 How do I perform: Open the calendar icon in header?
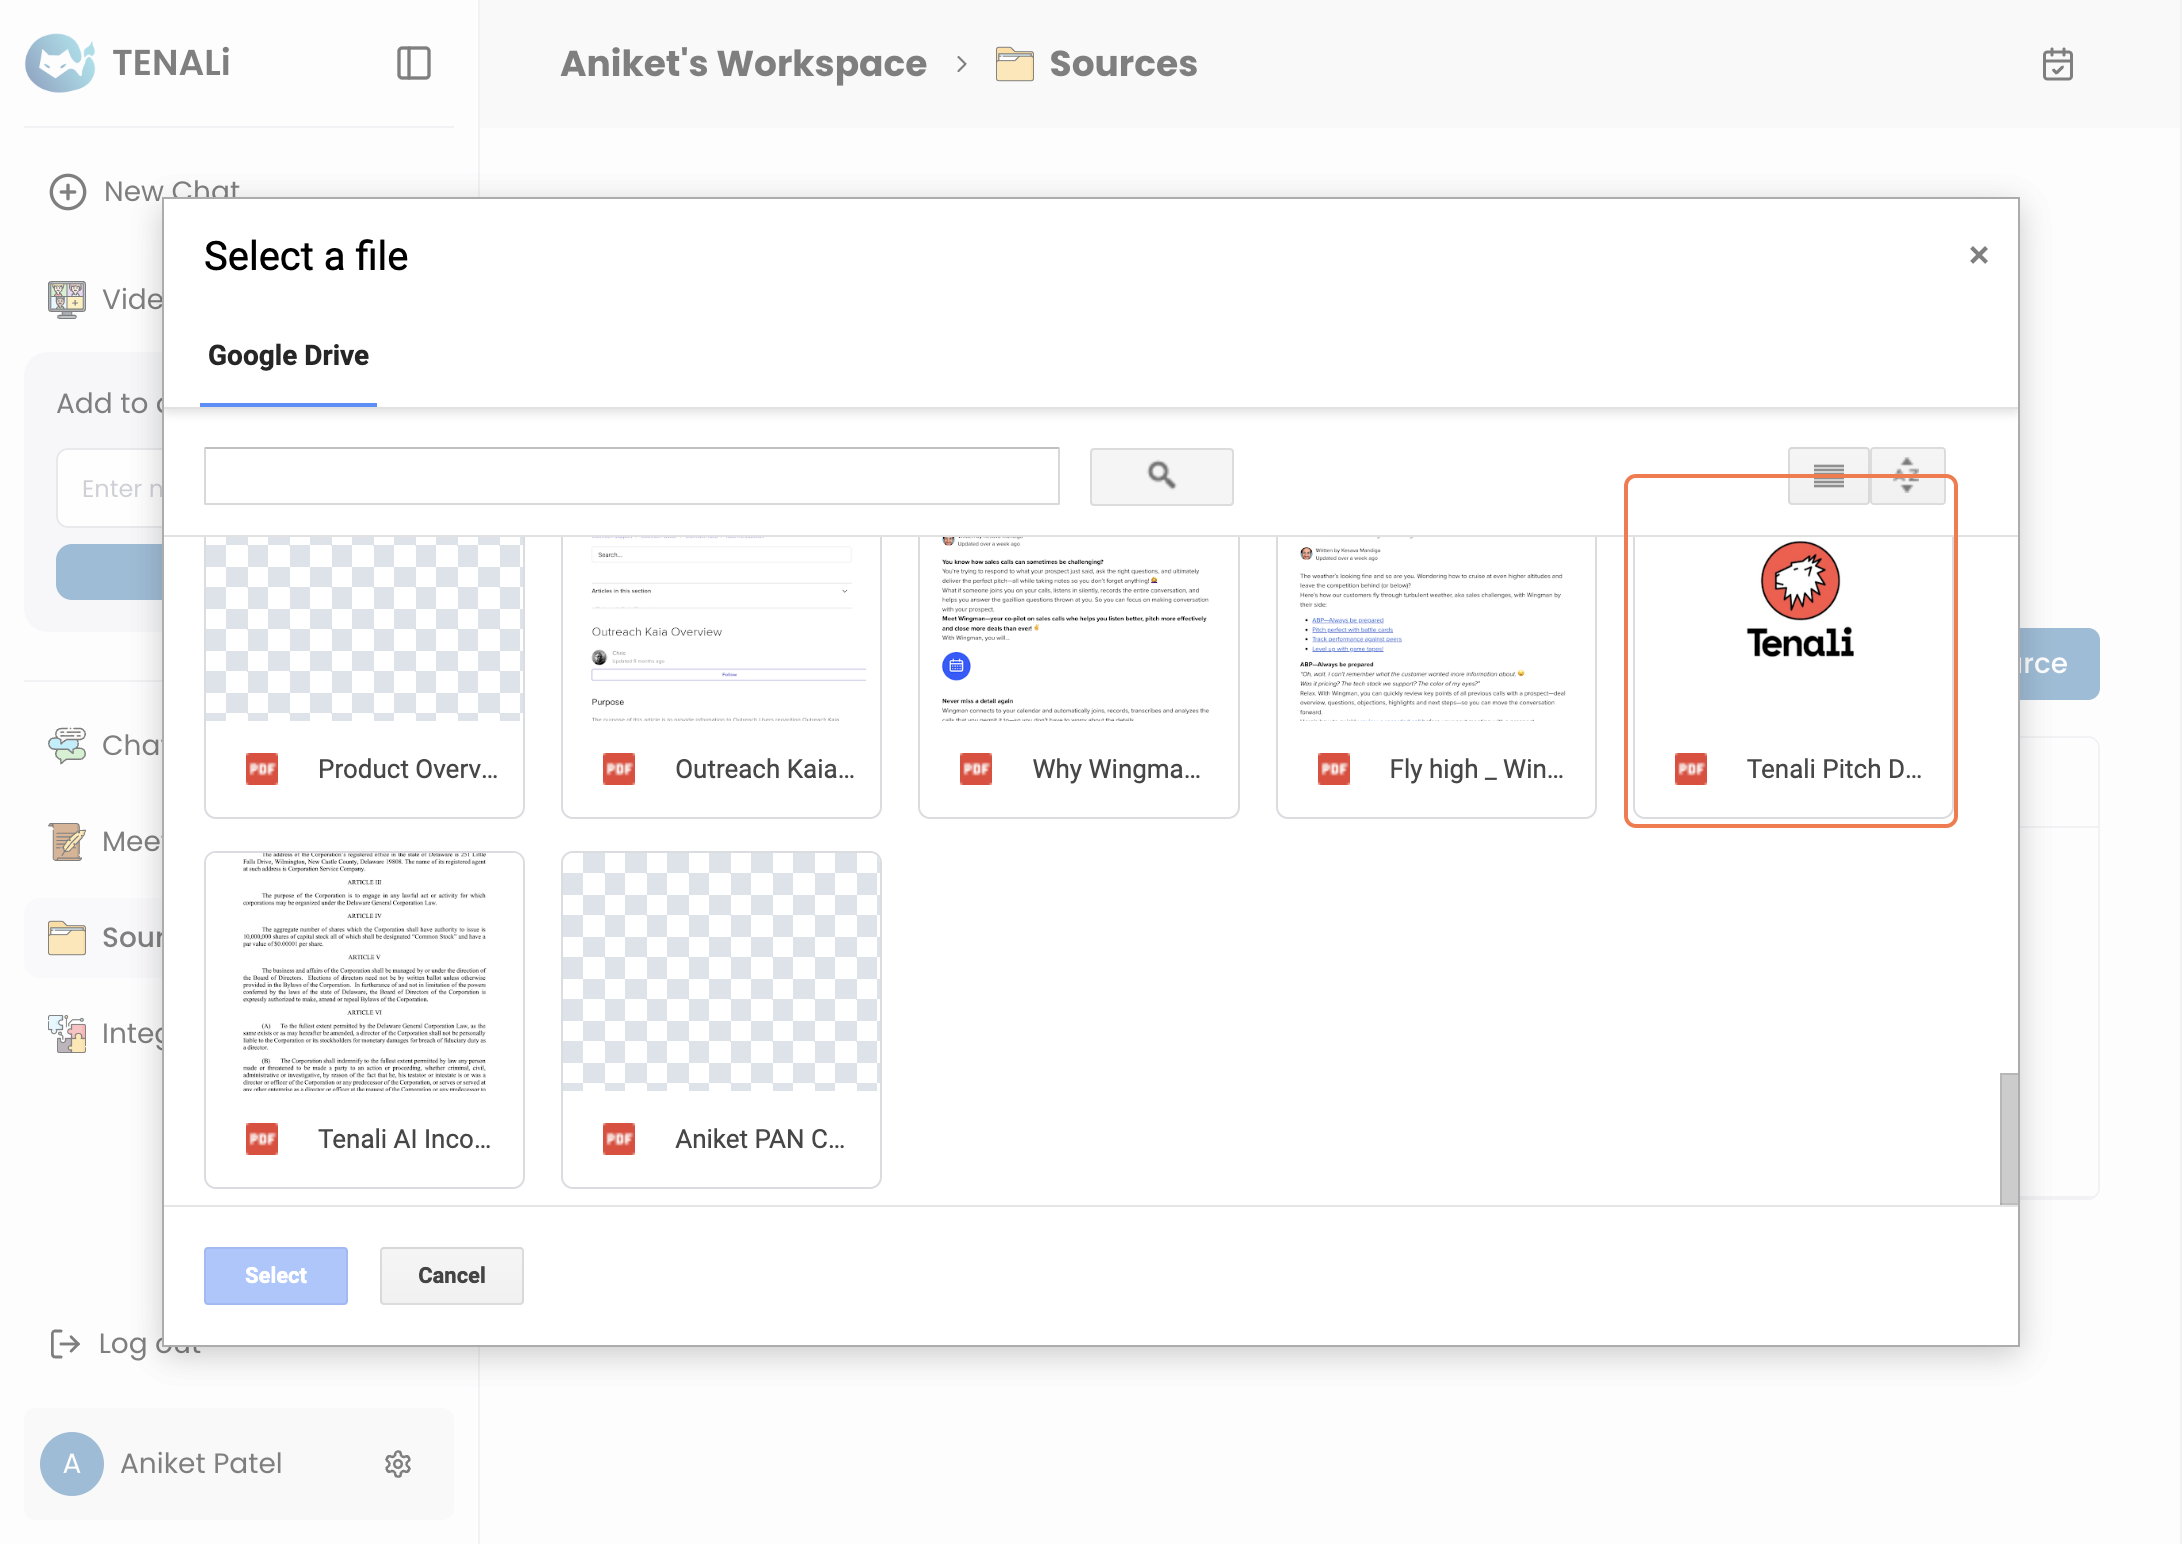[x=2057, y=65]
